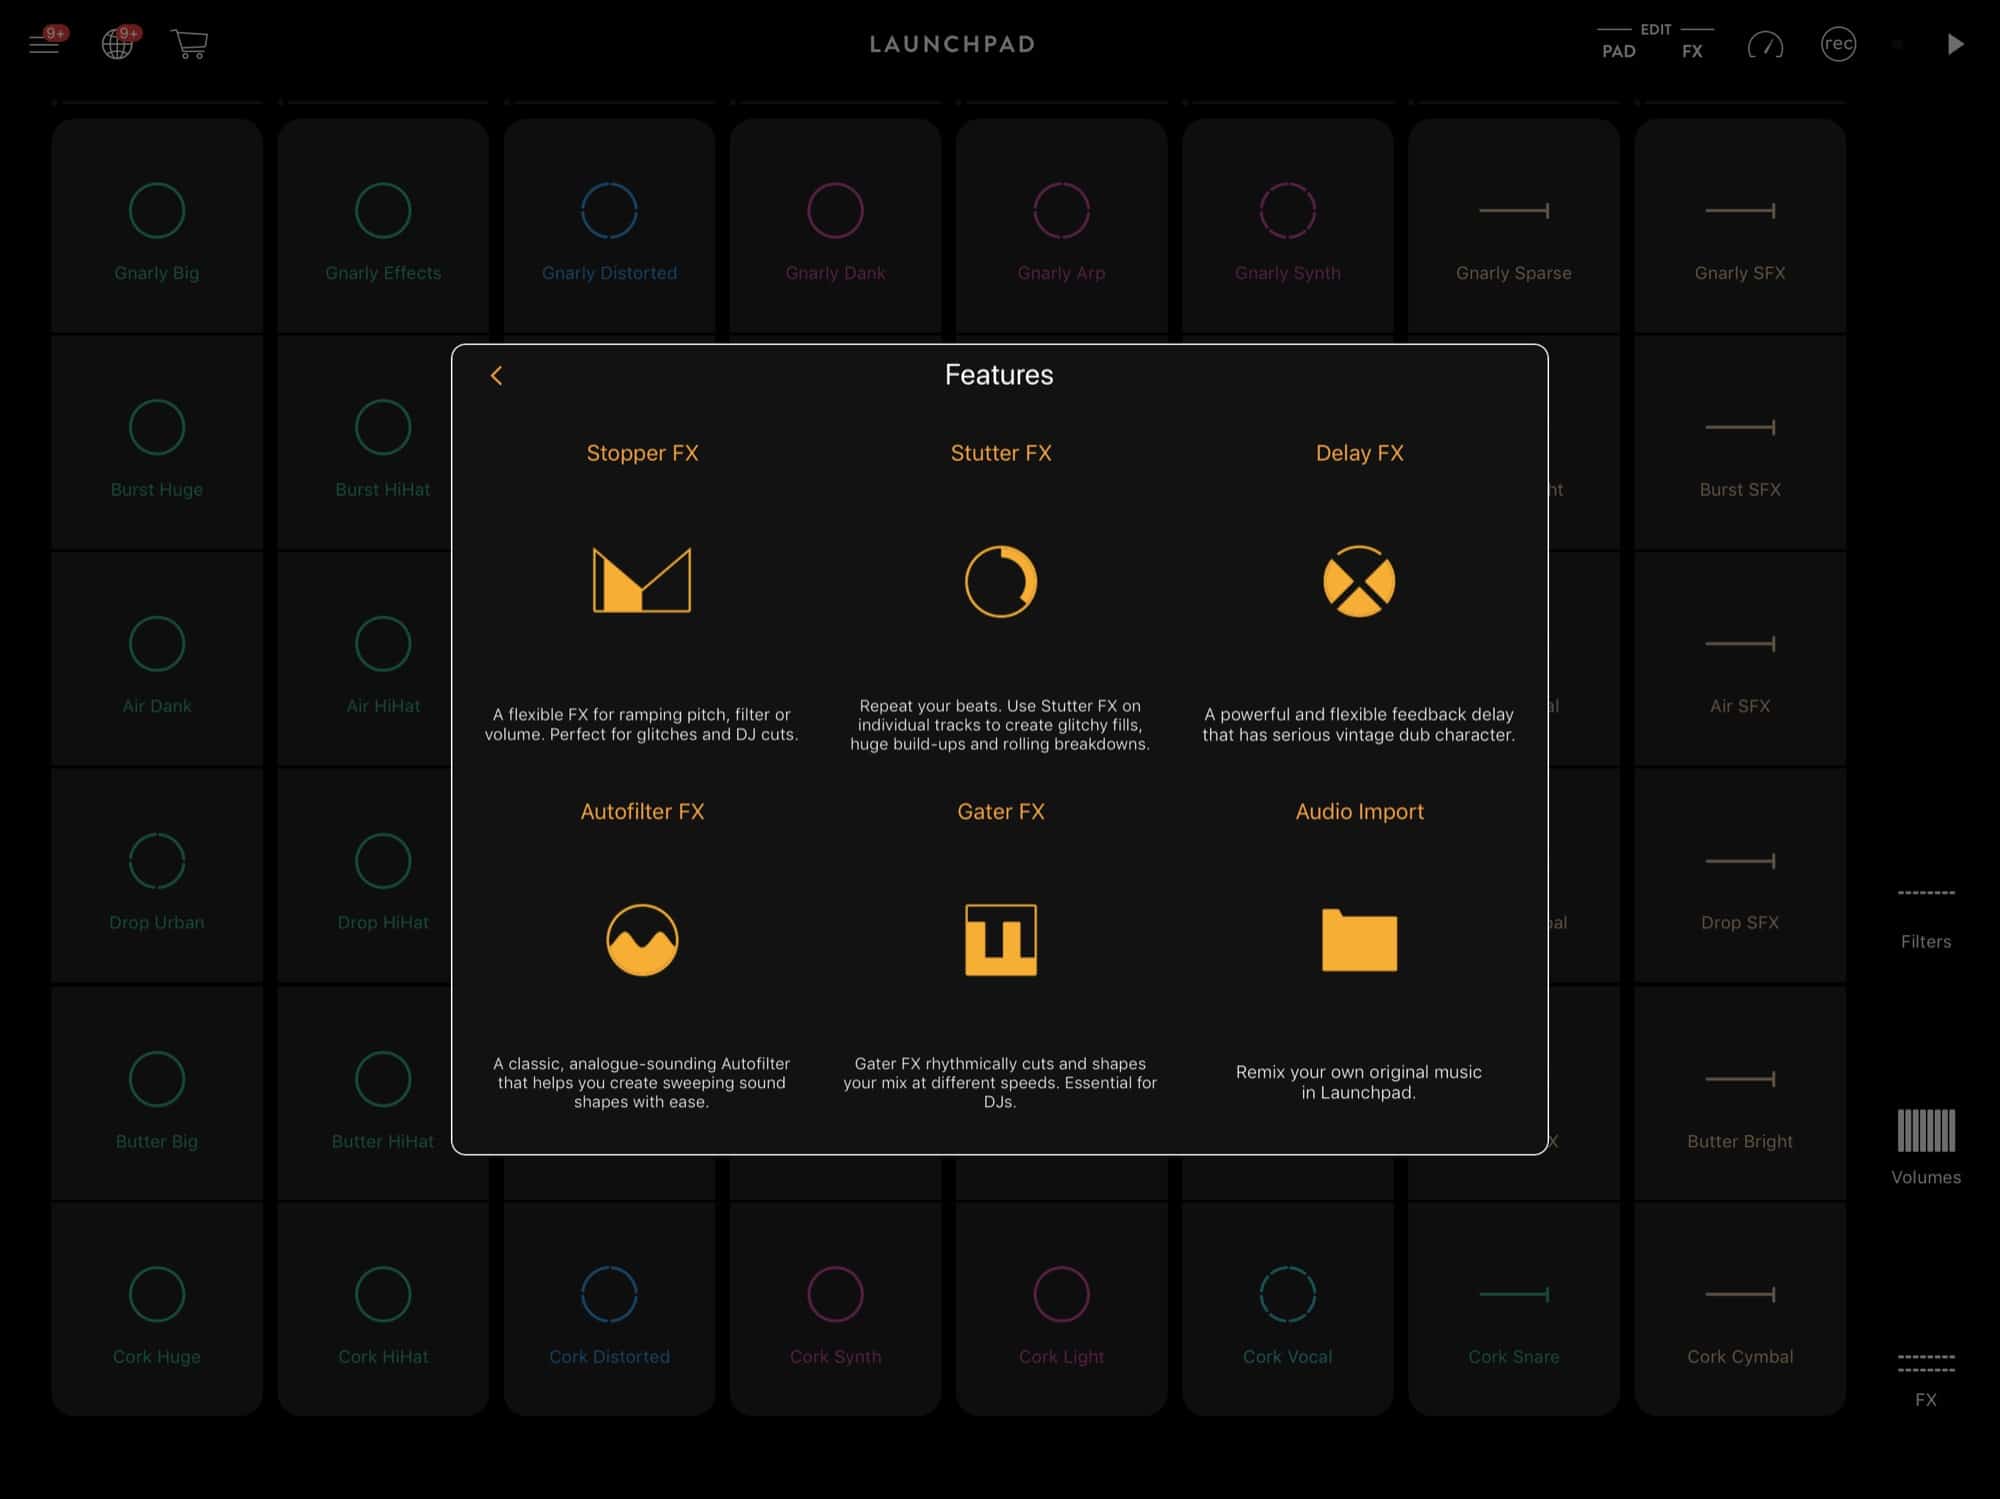Click the Audio Import folder icon
Image resolution: width=2000 pixels, height=1499 pixels.
coord(1357,940)
